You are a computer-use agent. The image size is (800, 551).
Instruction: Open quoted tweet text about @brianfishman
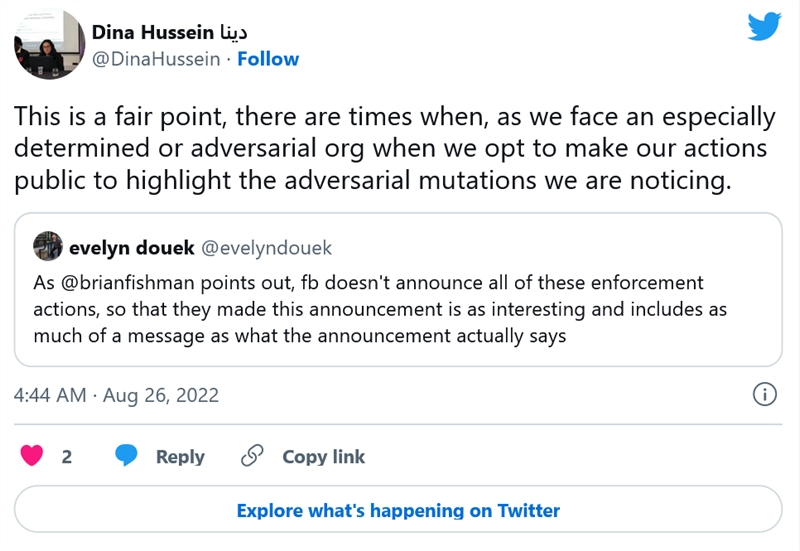tap(380, 309)
